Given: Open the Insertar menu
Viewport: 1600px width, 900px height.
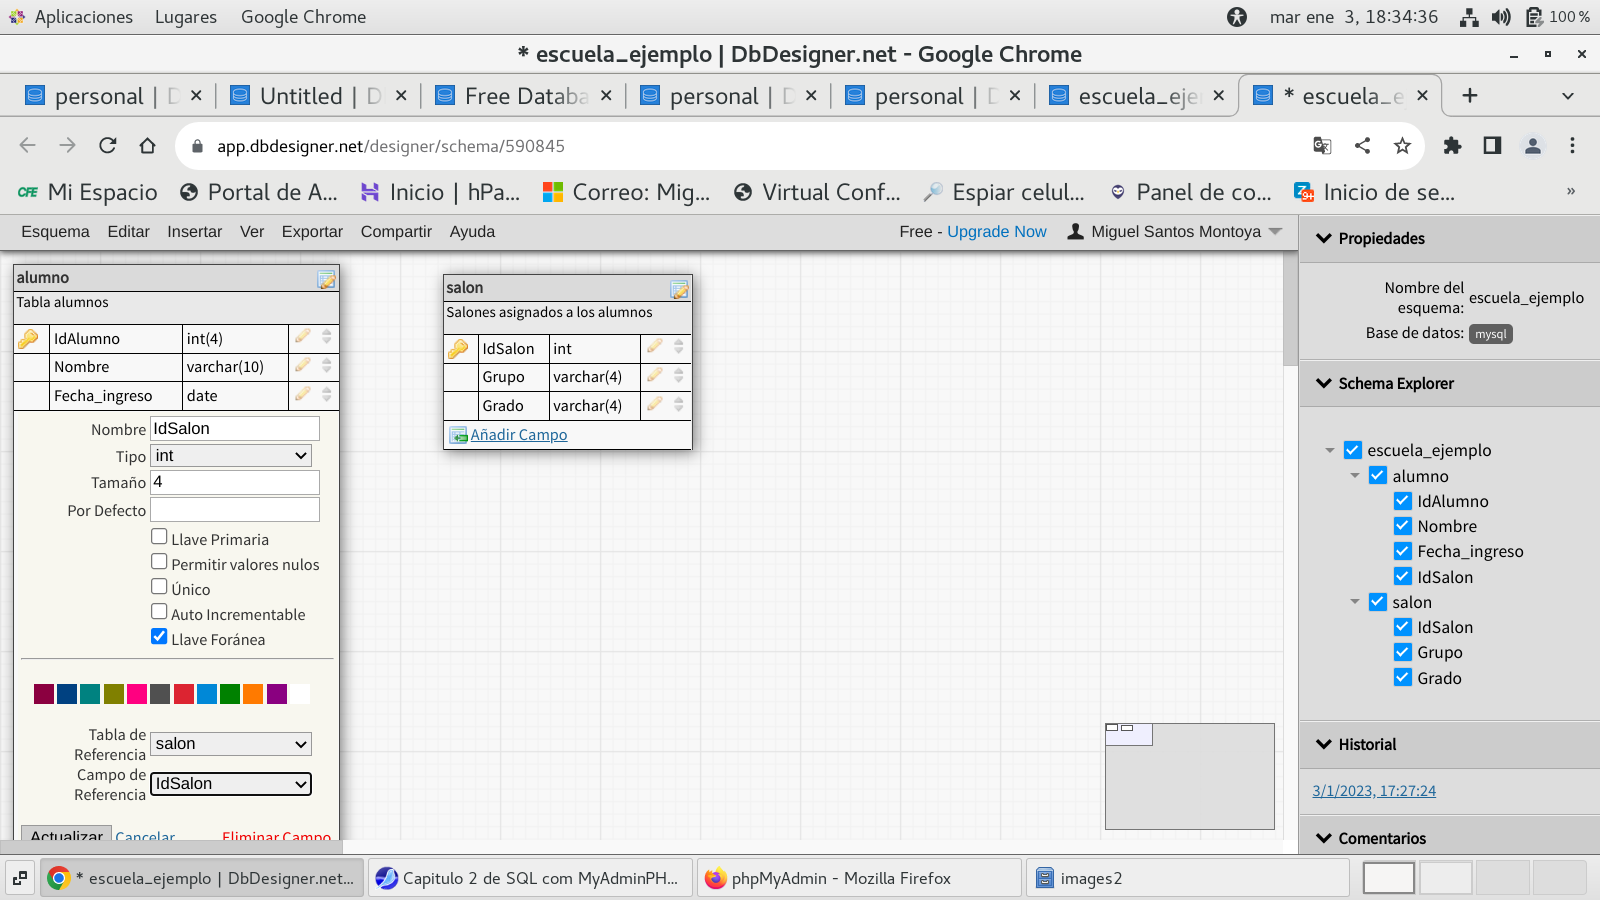Looking at the screenshot, I should pyautogui.click(x=194, y=232).
